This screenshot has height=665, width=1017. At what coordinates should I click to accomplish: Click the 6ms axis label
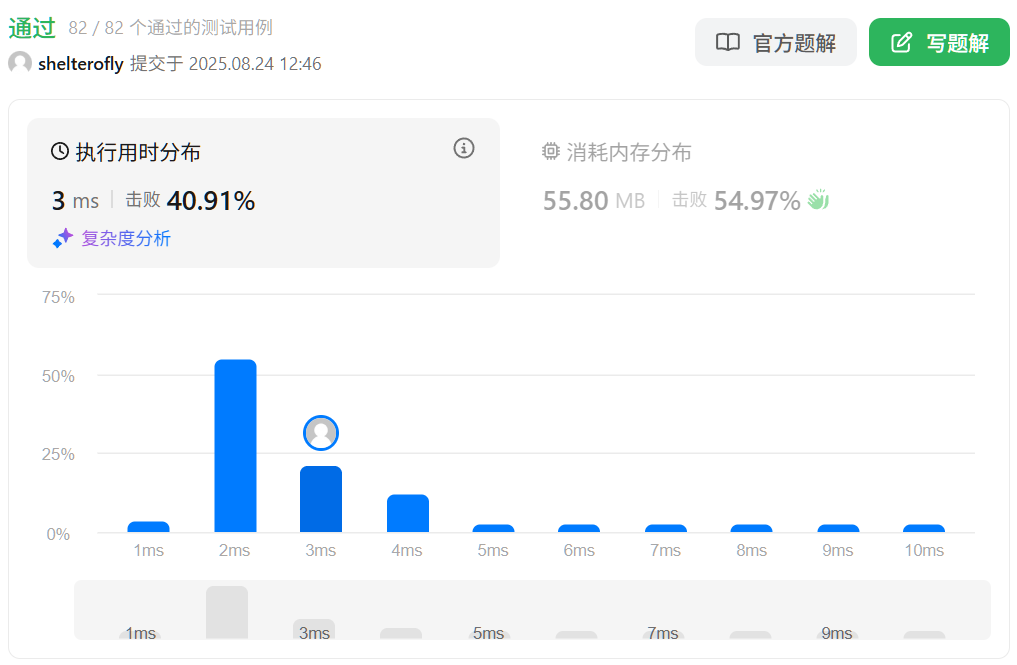coord(579,550)
